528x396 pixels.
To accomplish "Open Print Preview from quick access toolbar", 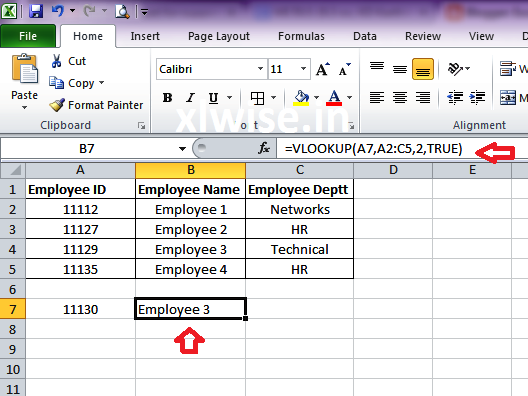I will click(122, 11).
